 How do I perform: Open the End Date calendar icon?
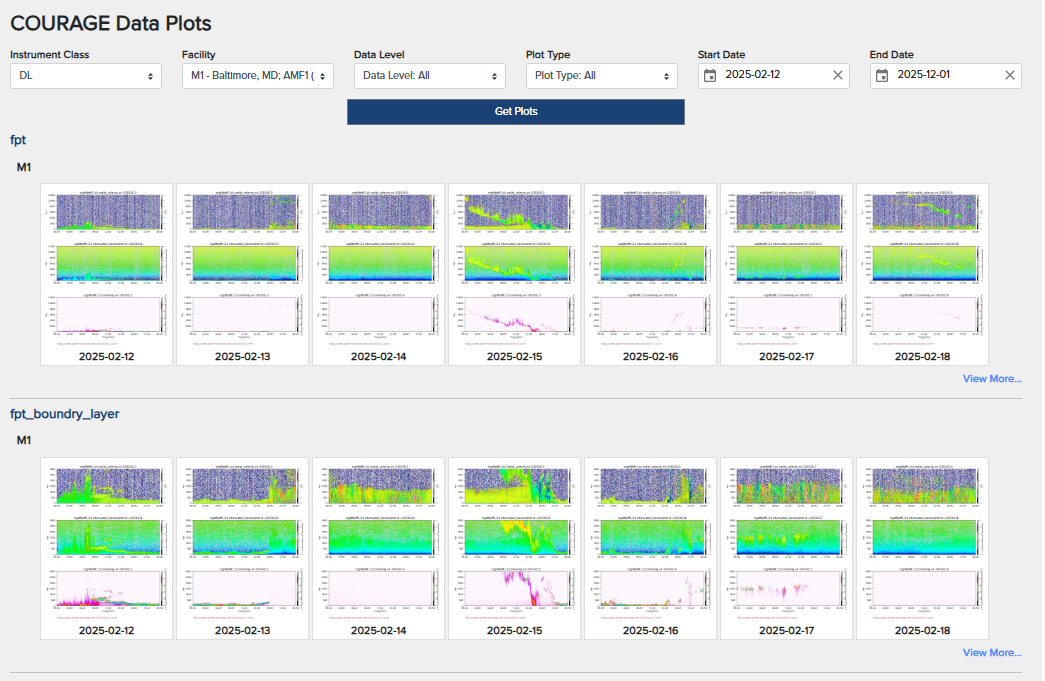pos(882,75)
